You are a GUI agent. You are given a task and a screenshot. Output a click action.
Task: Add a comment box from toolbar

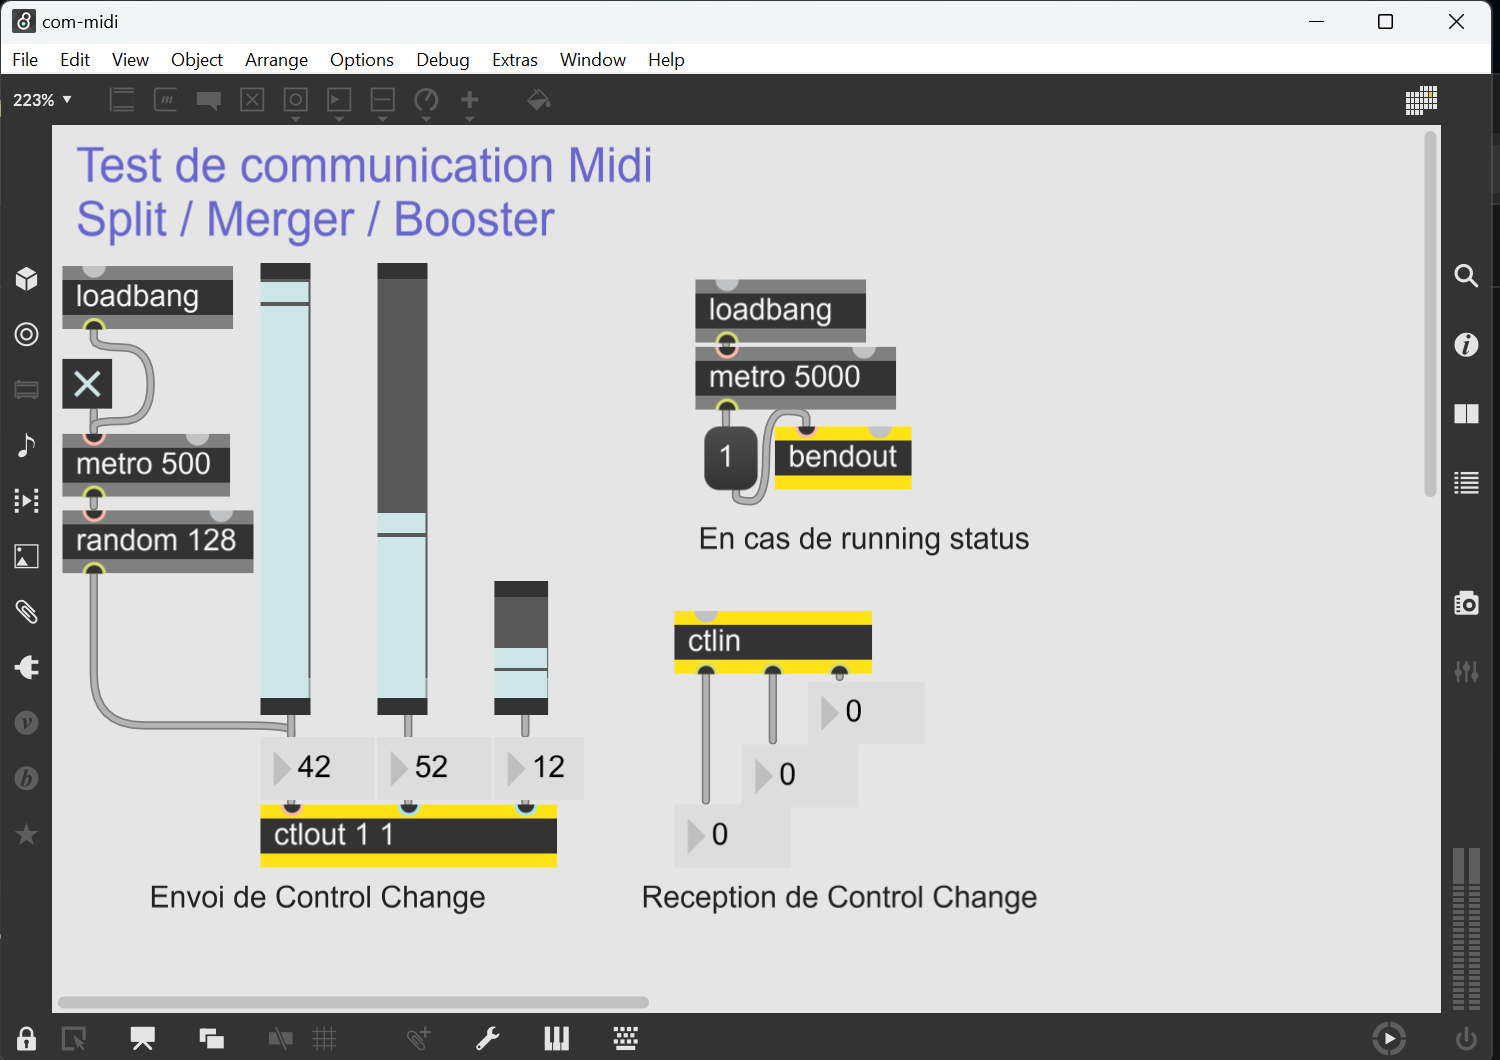[x=209, y=100]
